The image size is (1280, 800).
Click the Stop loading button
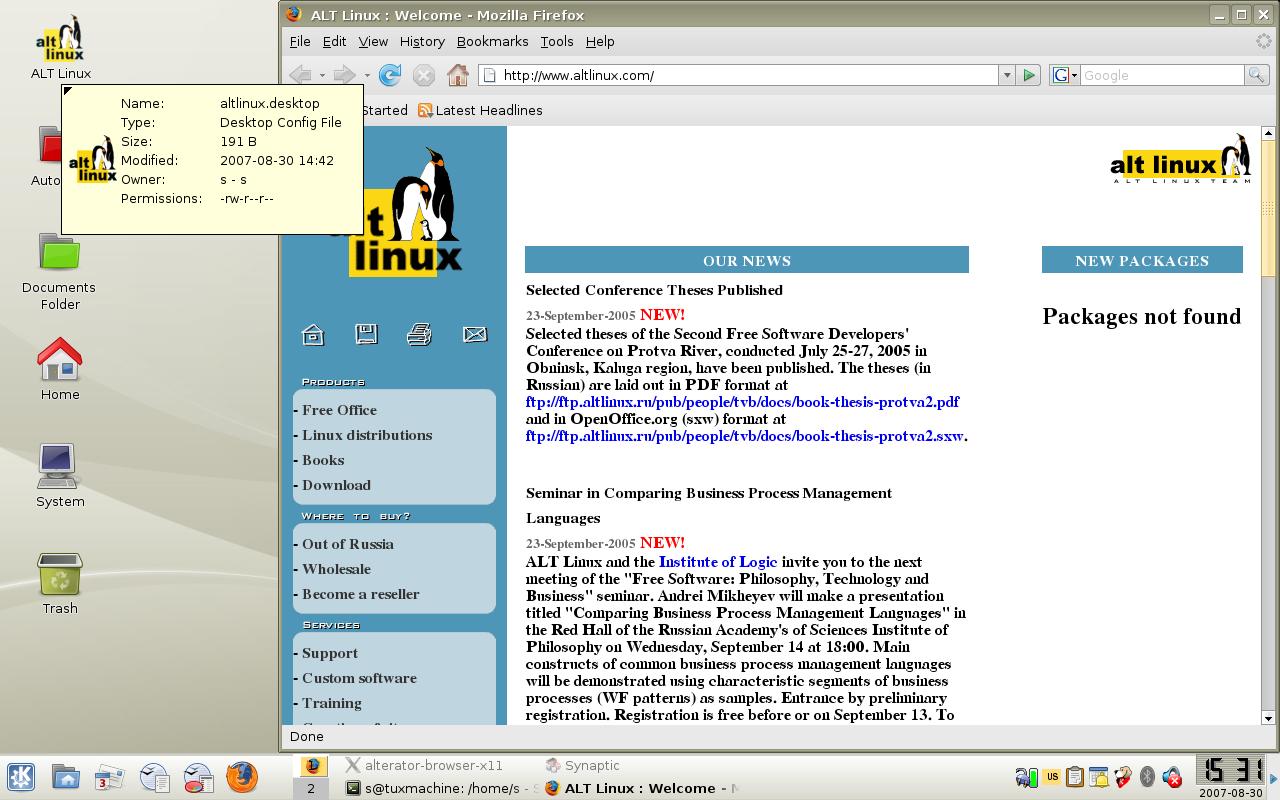424,75
